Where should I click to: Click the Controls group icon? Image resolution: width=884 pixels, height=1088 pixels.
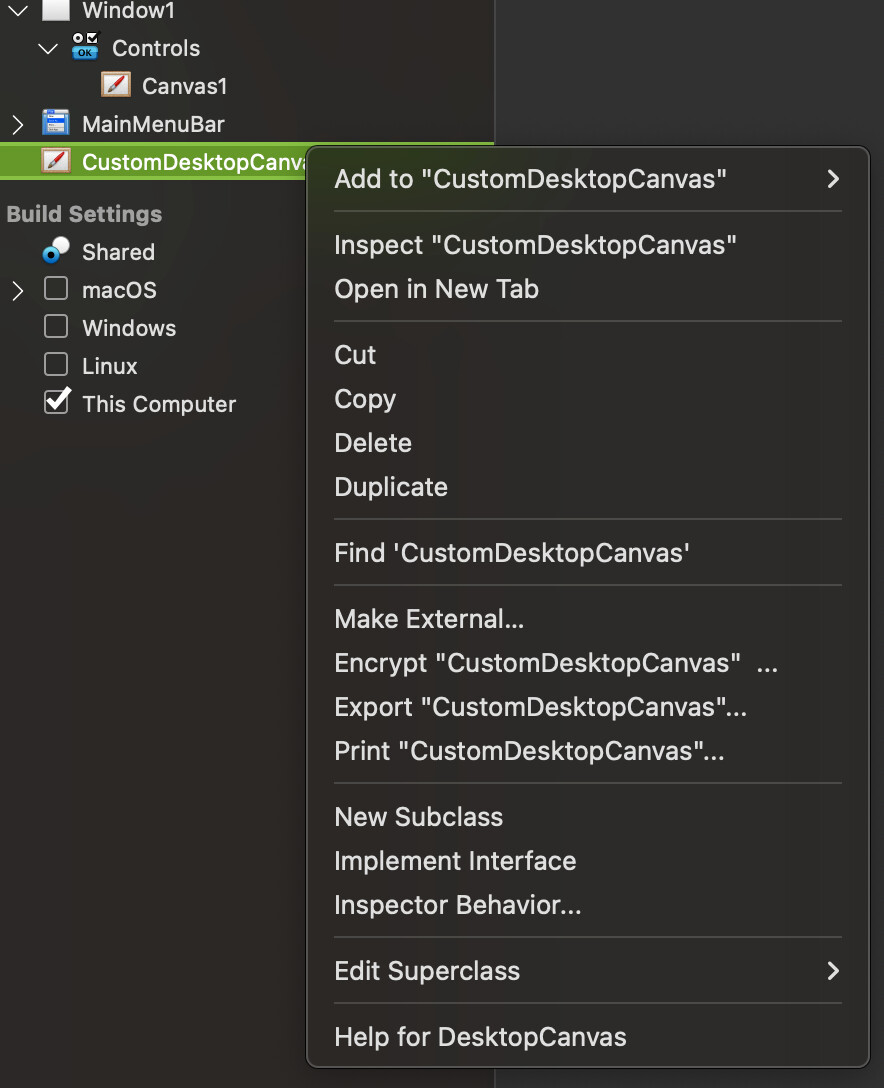point(86,46)
